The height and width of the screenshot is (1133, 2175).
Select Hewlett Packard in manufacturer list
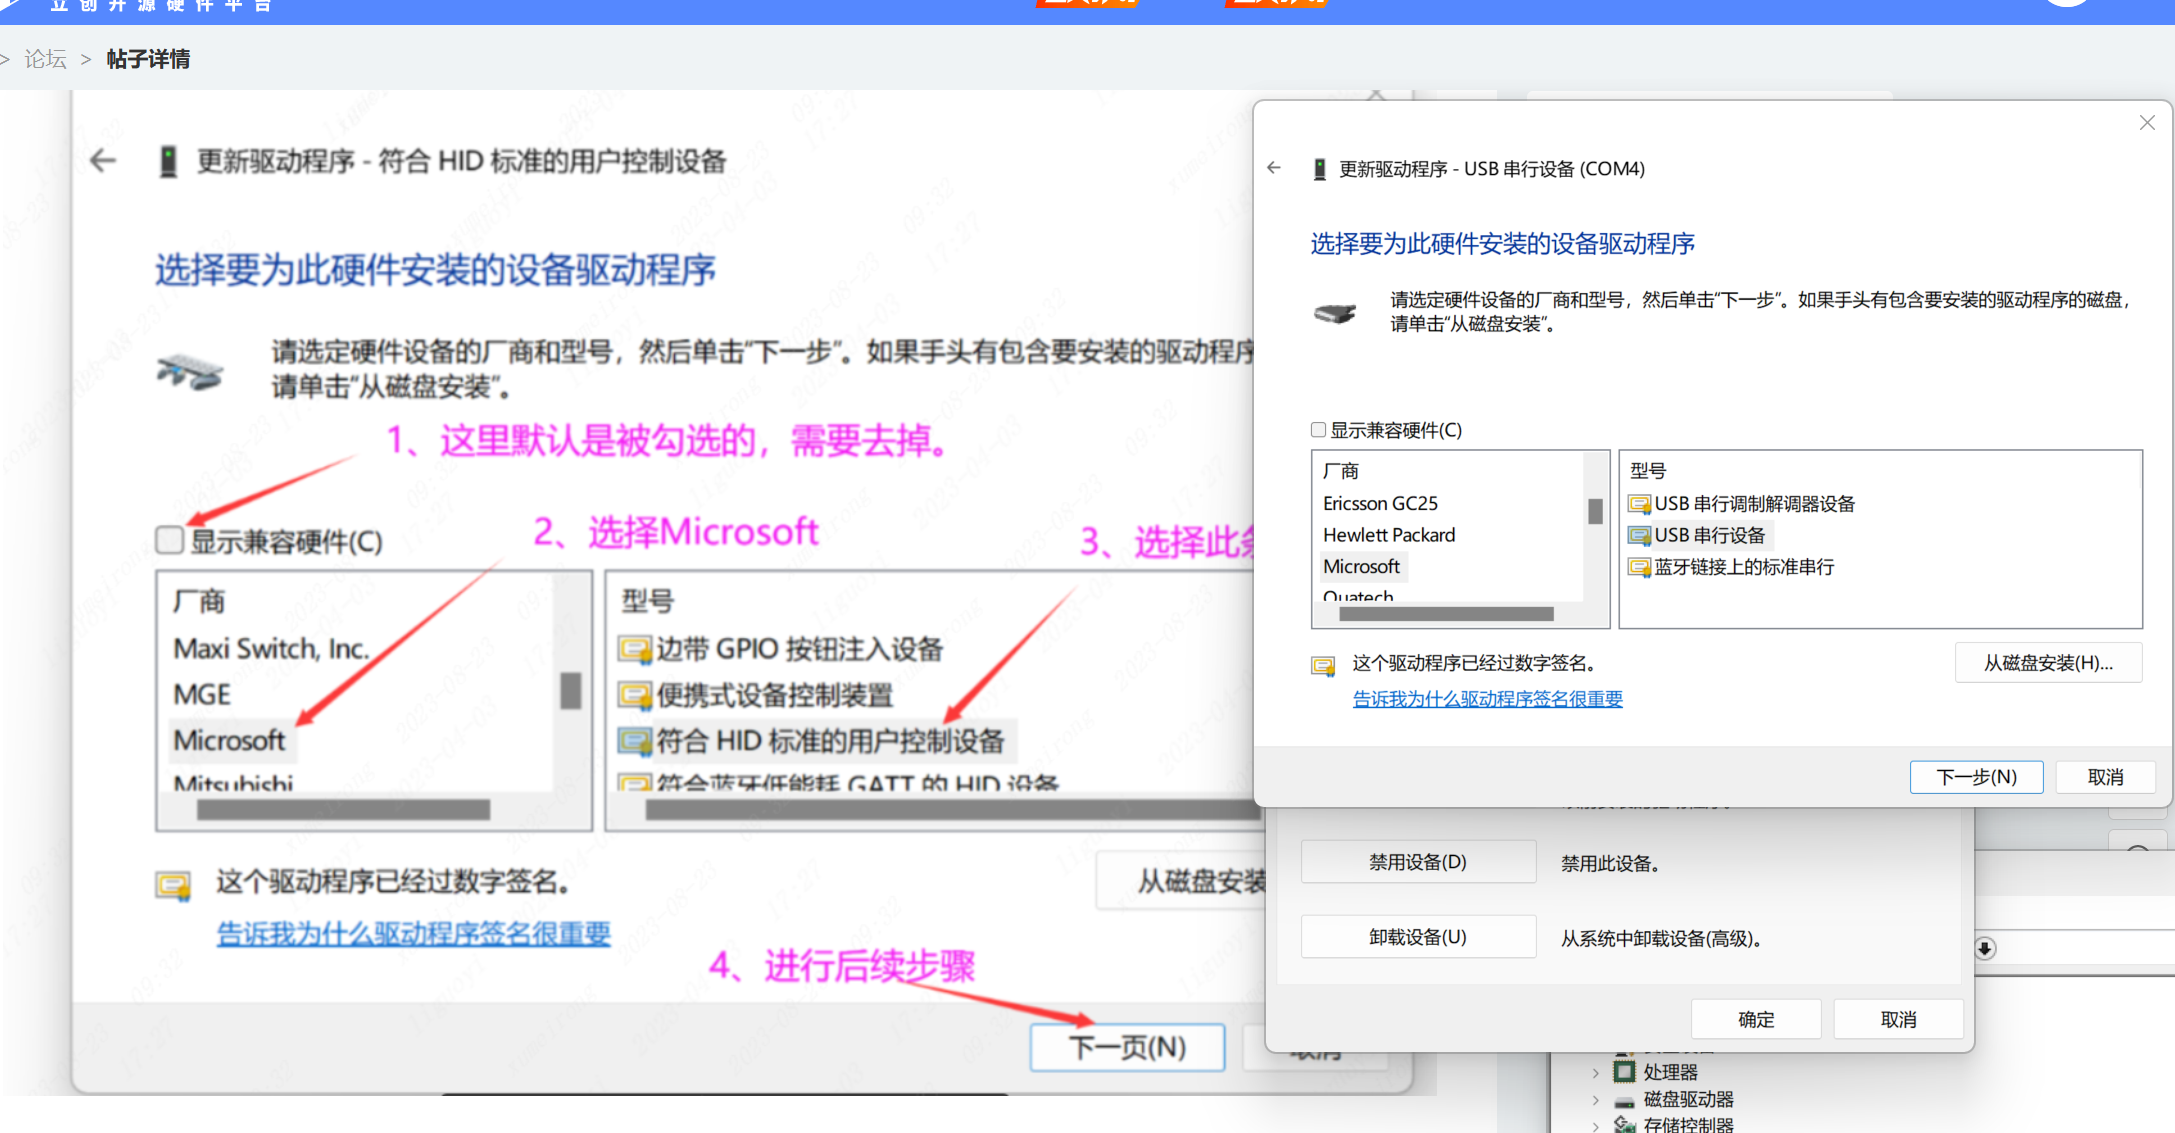[x=1389, y=535]
